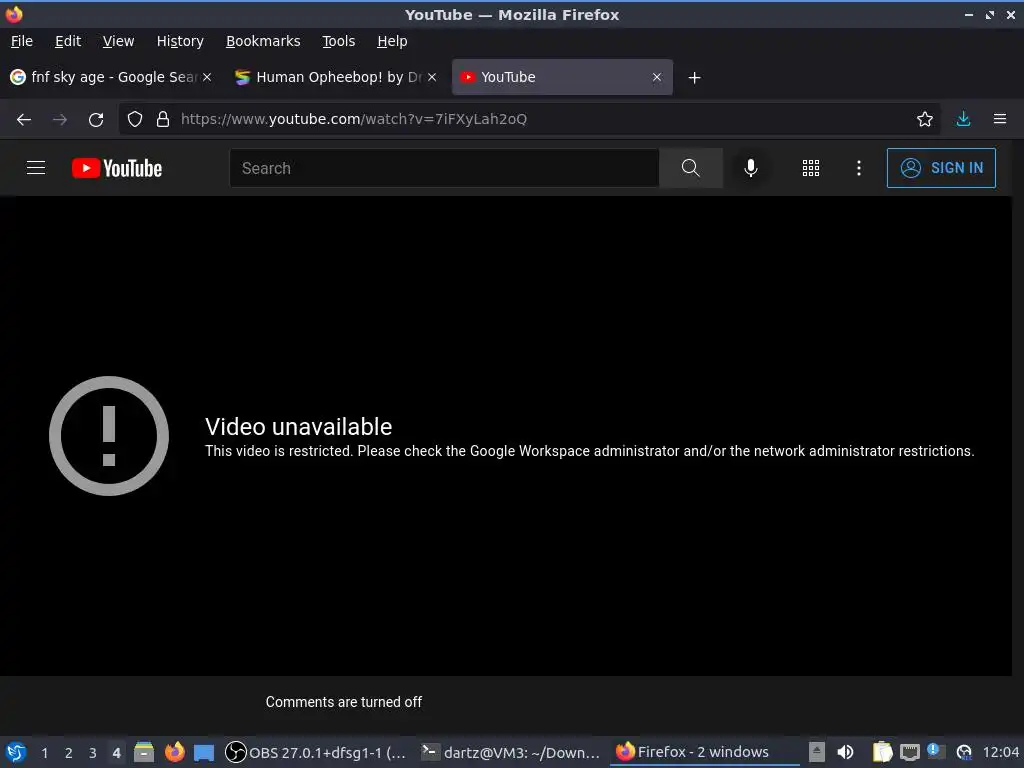Open the network connection tray icon
This screenshot has width=1024, height=768.
[x=909, y=752]
